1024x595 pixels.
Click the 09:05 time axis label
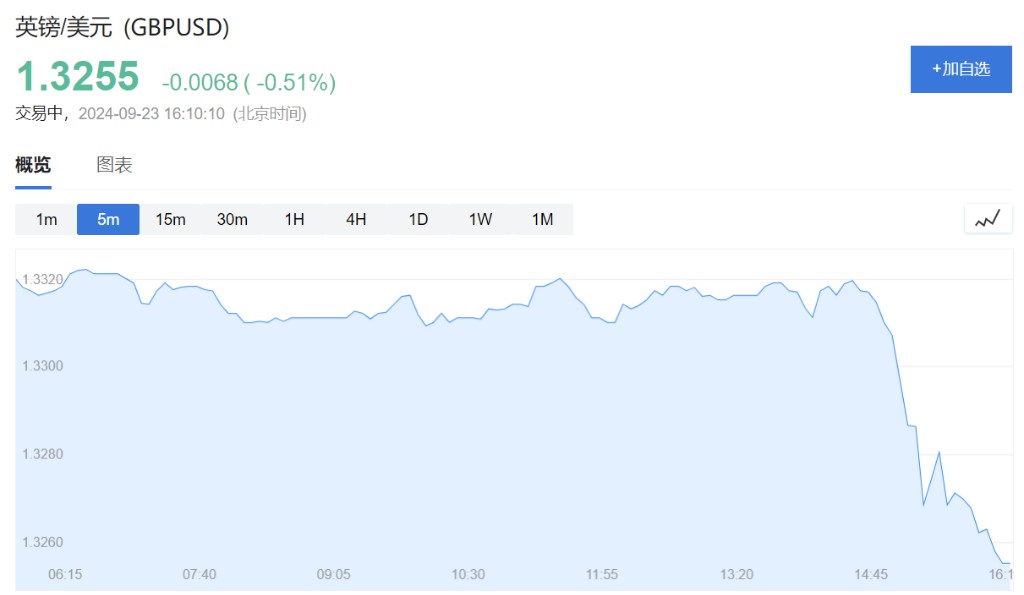click(x=334, y=574)
